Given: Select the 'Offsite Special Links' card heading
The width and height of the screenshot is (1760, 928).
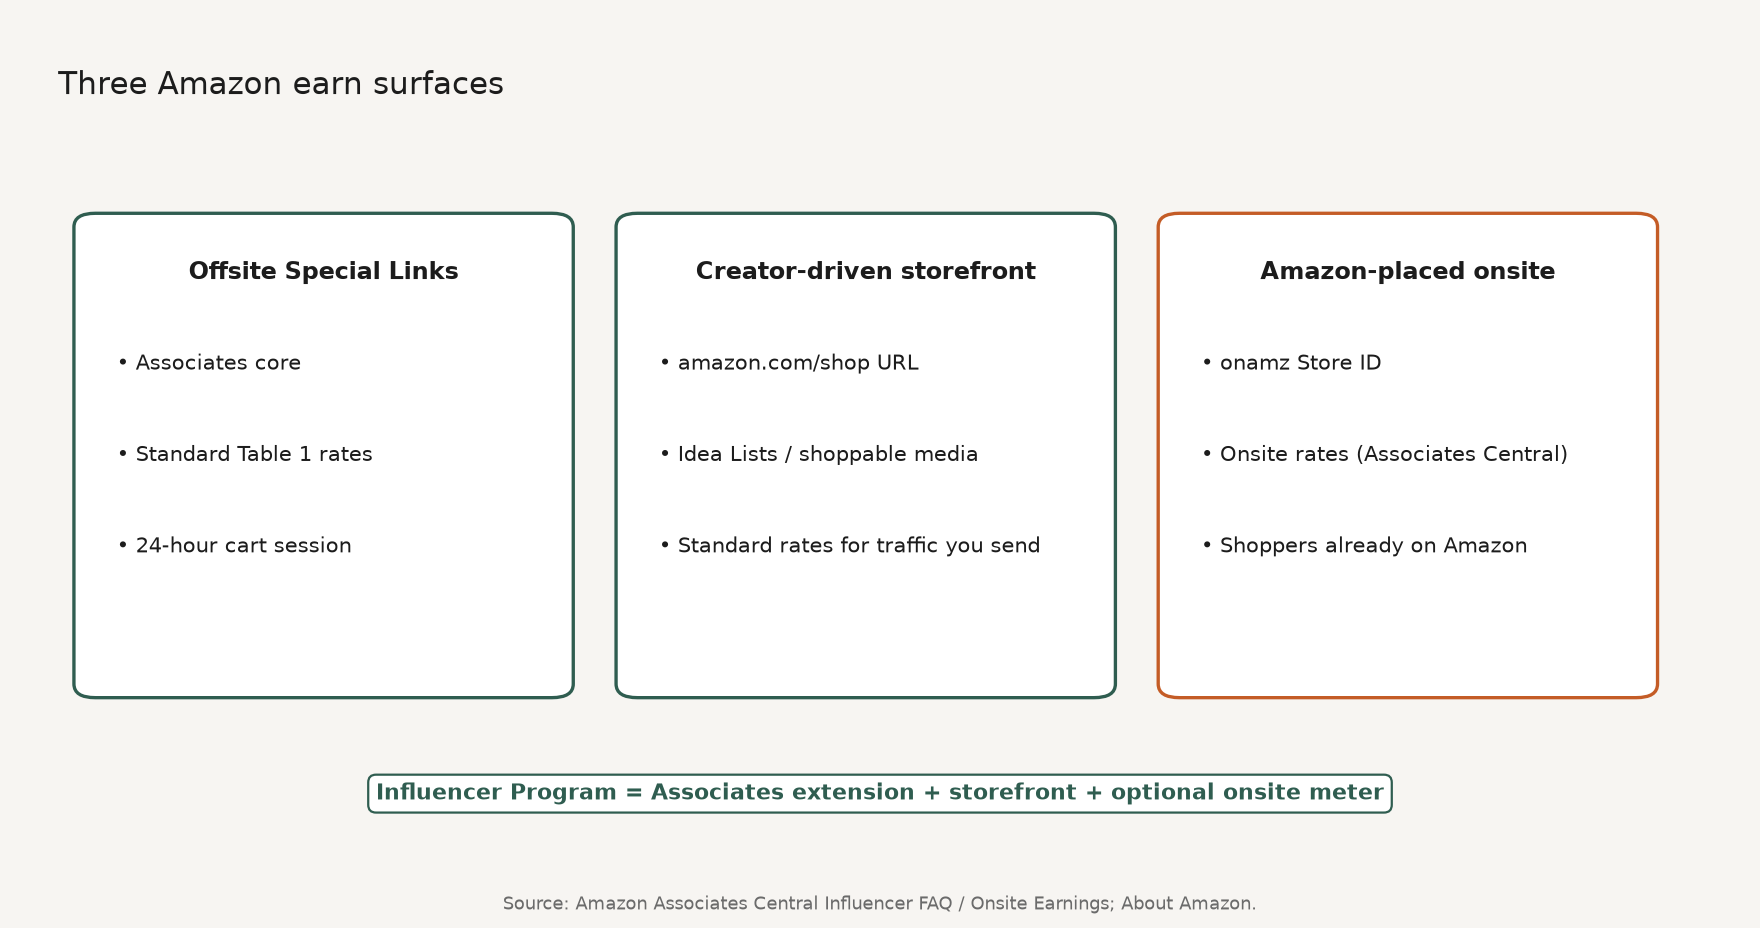Looking at the screenshot, I should 323,271.
